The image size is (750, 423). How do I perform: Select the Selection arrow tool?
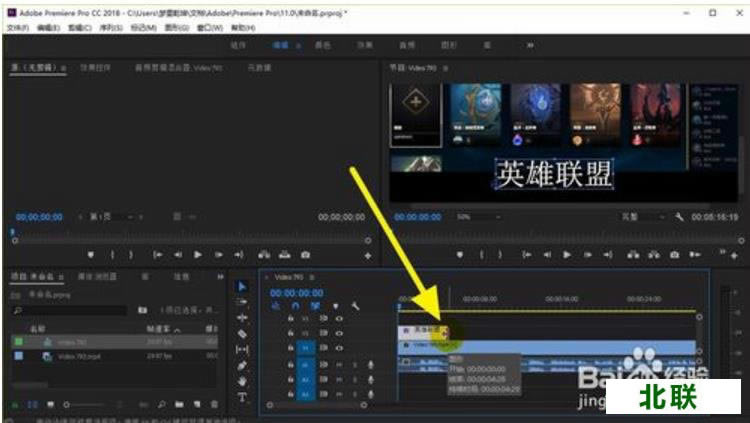click(x=242, y=286)
